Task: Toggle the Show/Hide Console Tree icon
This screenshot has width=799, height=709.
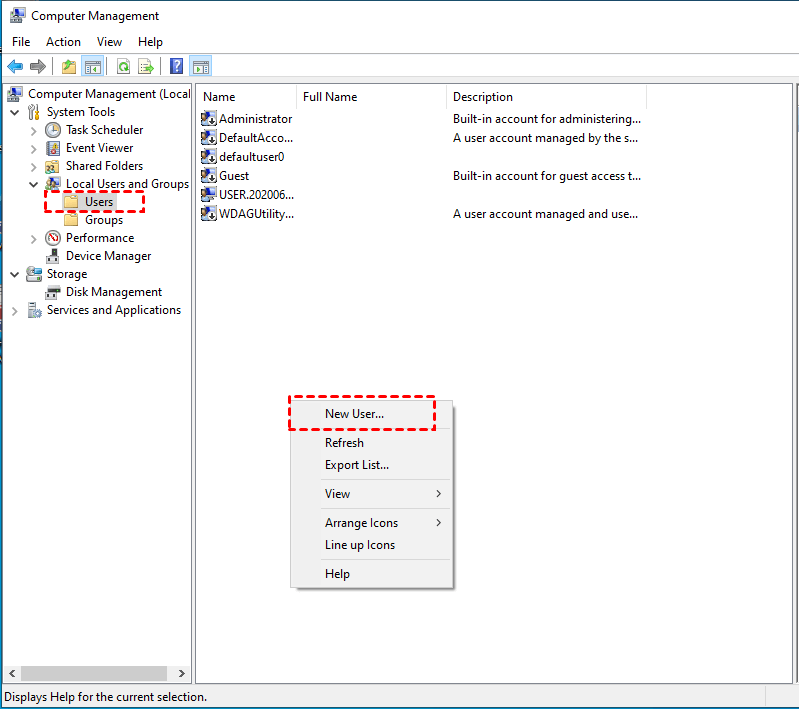Action: click(92, 67)
